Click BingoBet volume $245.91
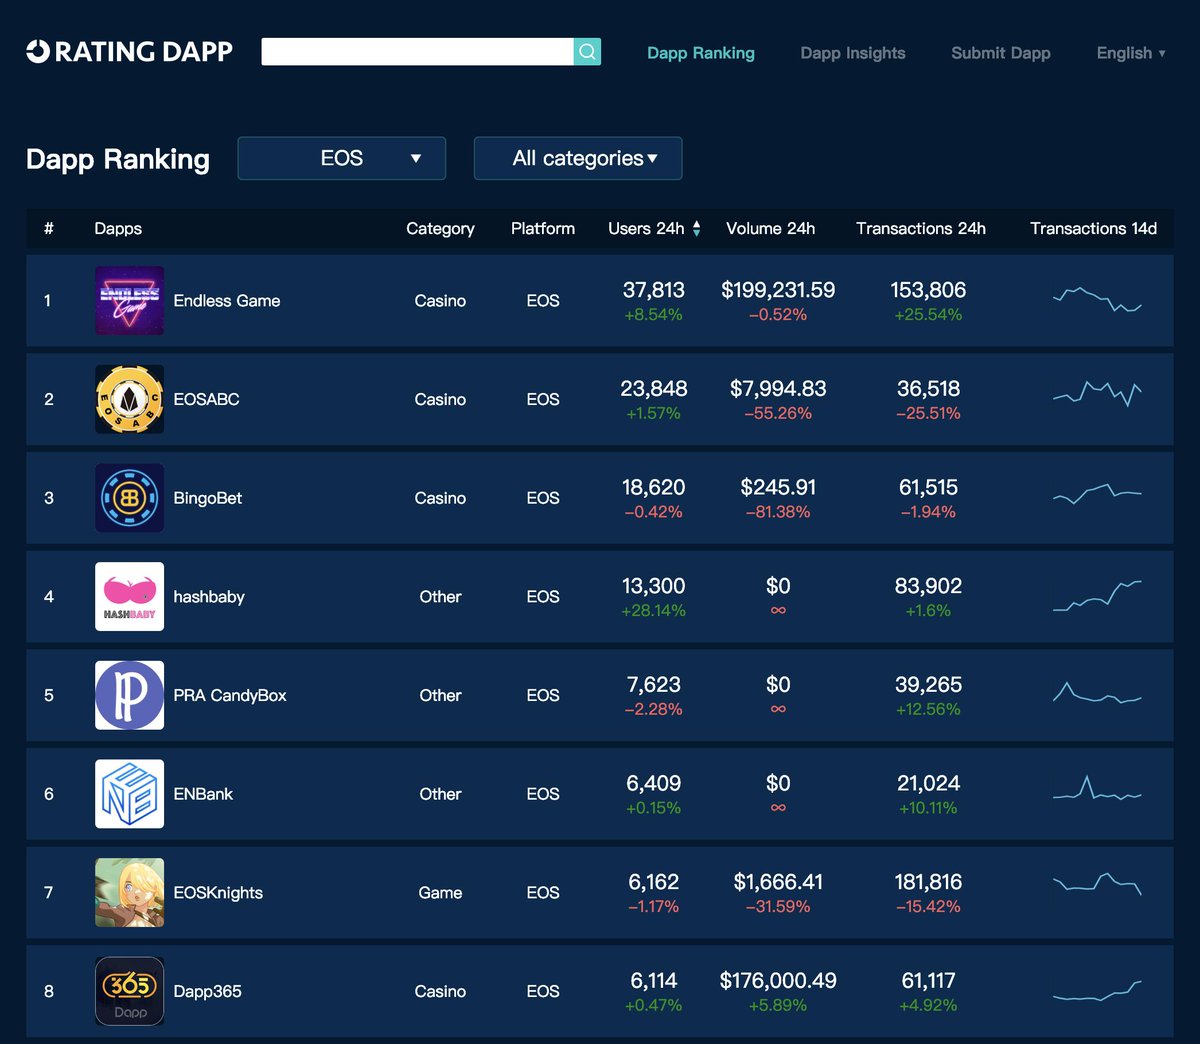Image resolution: width=1200 pixels, height=1044 pixels. pyautogui.click(x=778, y=487)
